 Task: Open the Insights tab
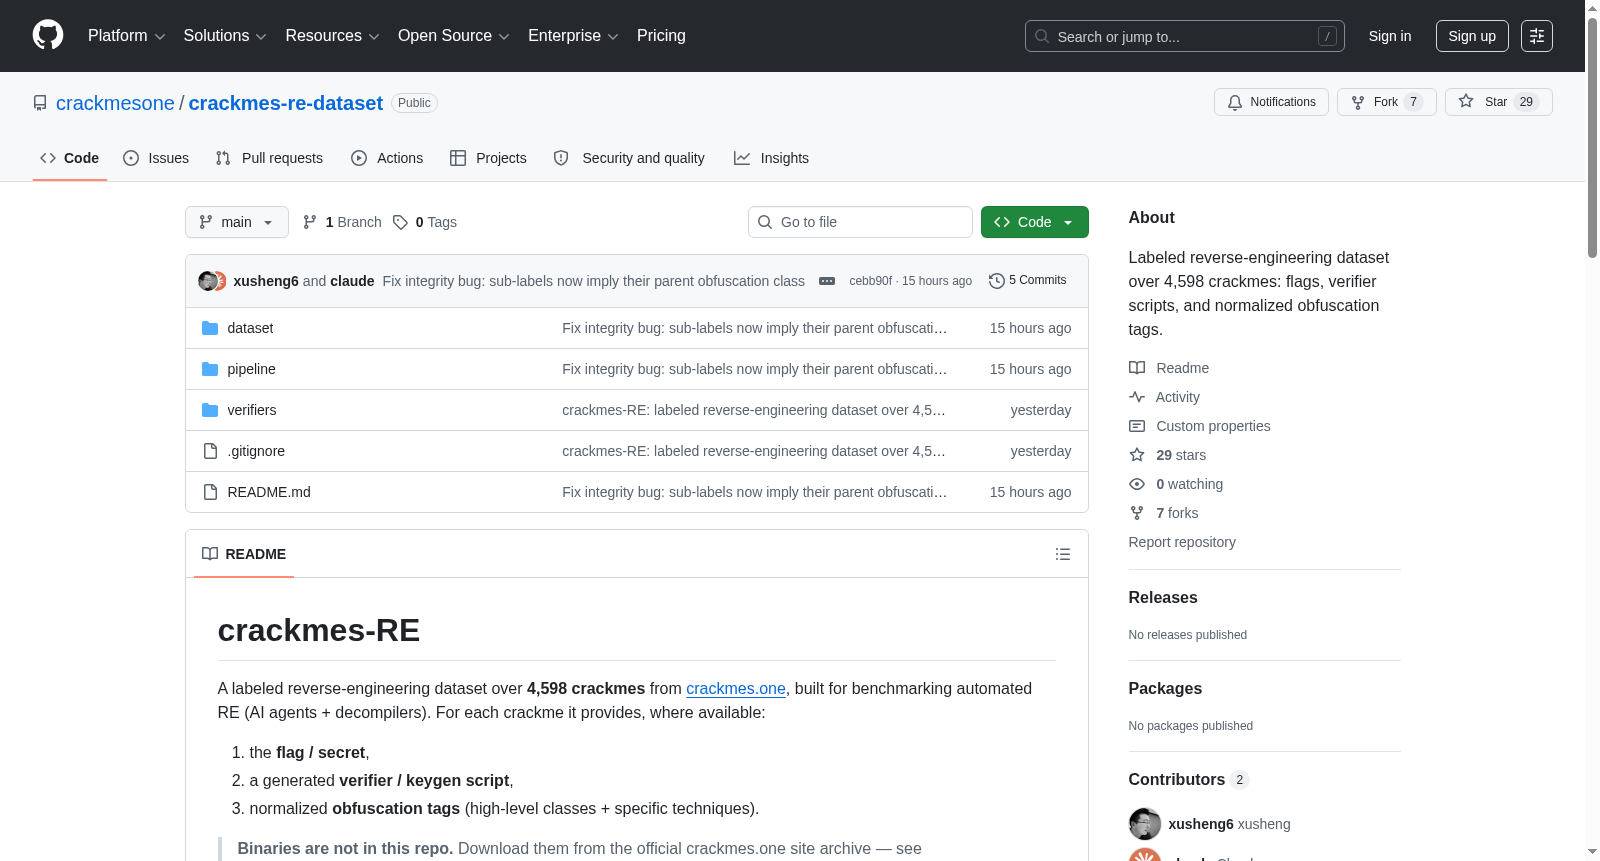click(x=771, y=158)
